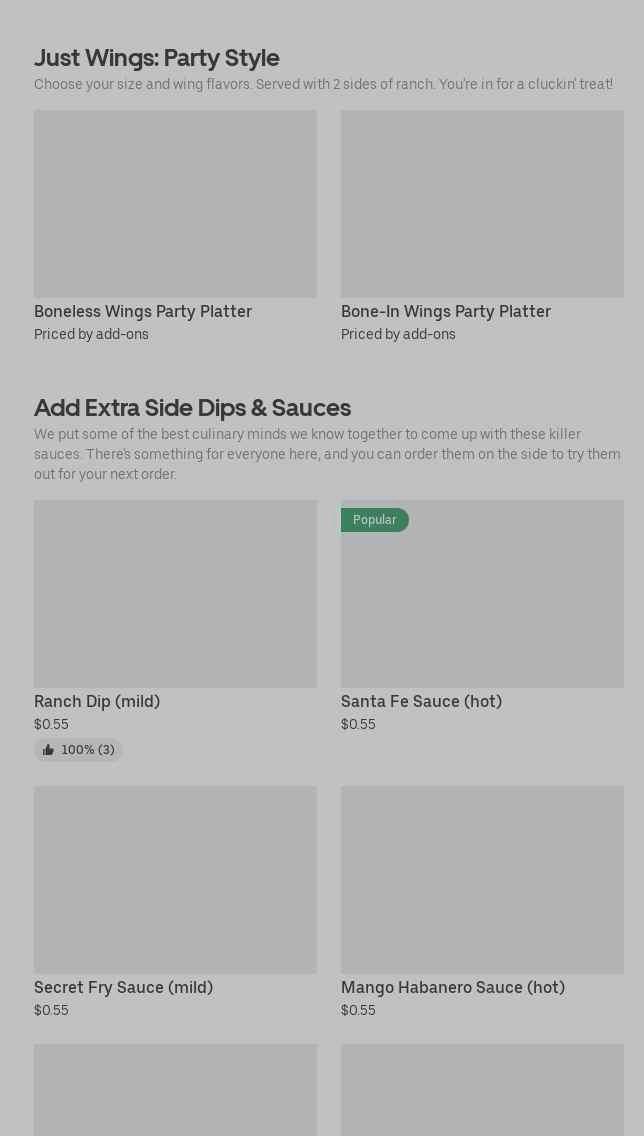
Task: Click the "Just Wings: Party Style" heading
Action: (157, 57)
